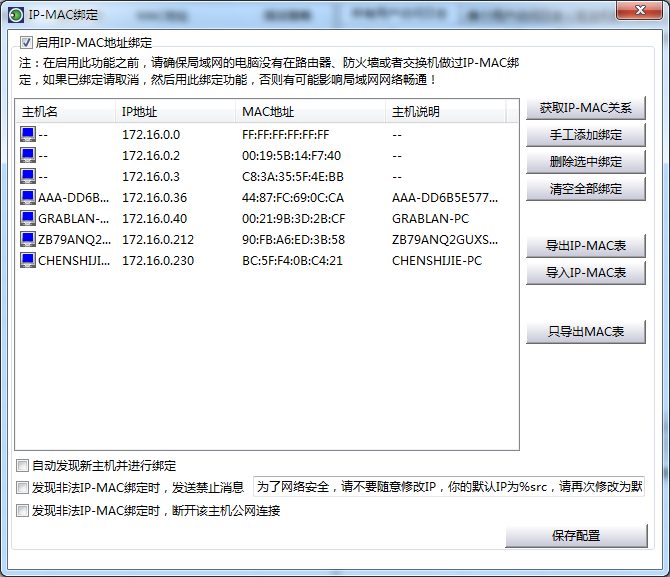Click the computer icon beside 172.16.0.3
This screenshot has width=670, height=577.
point(28,176)
